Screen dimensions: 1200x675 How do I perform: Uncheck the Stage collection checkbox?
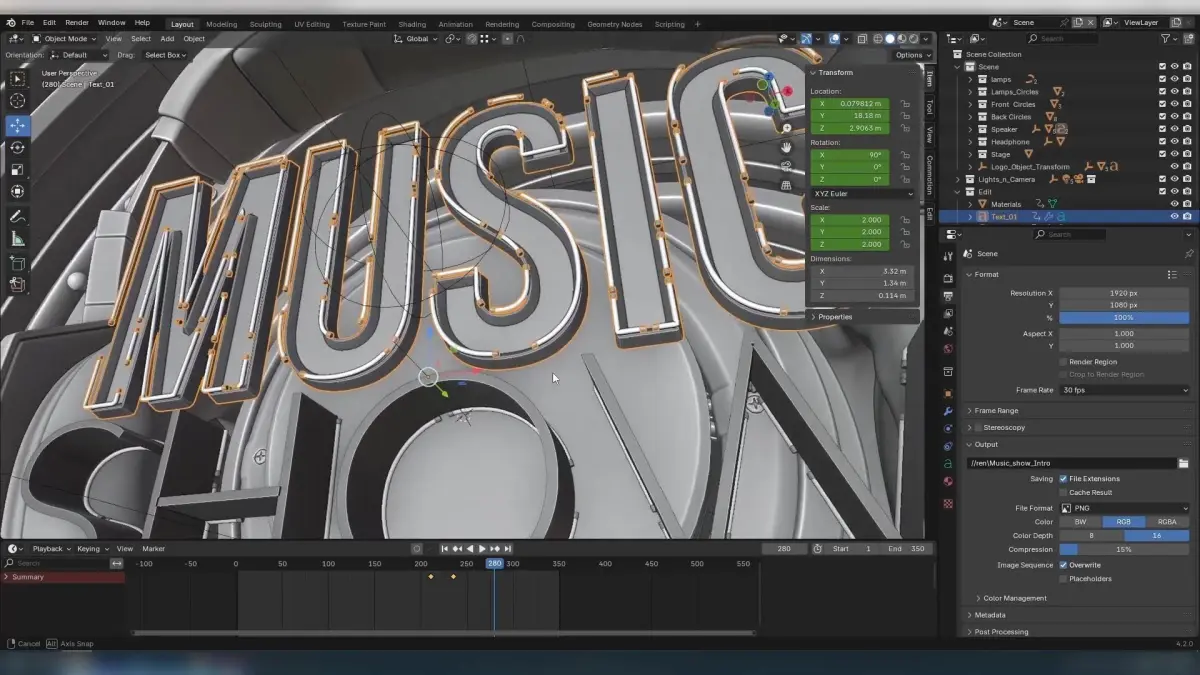[x=1162, y=154]
